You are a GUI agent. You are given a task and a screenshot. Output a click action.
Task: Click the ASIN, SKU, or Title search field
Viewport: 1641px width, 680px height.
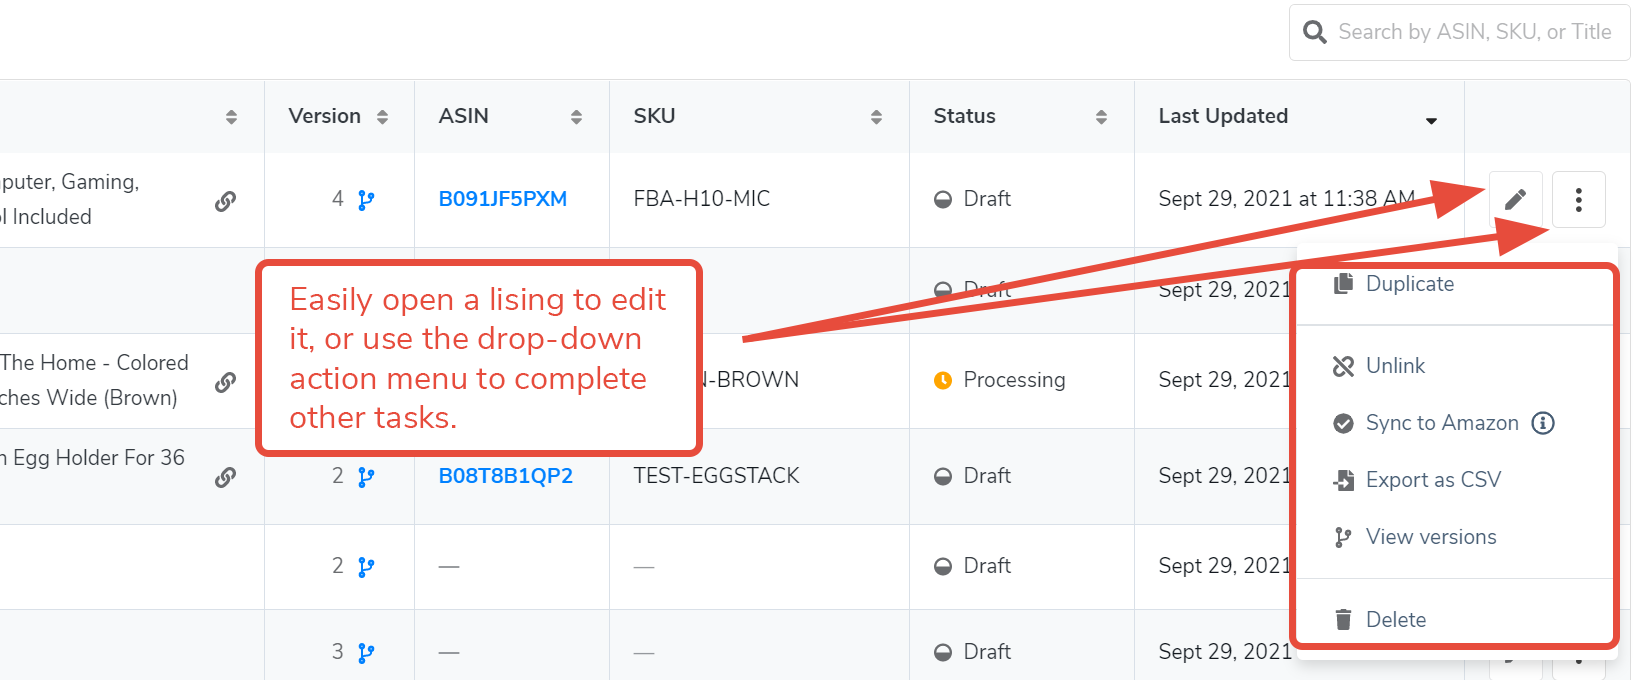[x=1474, y=32]
